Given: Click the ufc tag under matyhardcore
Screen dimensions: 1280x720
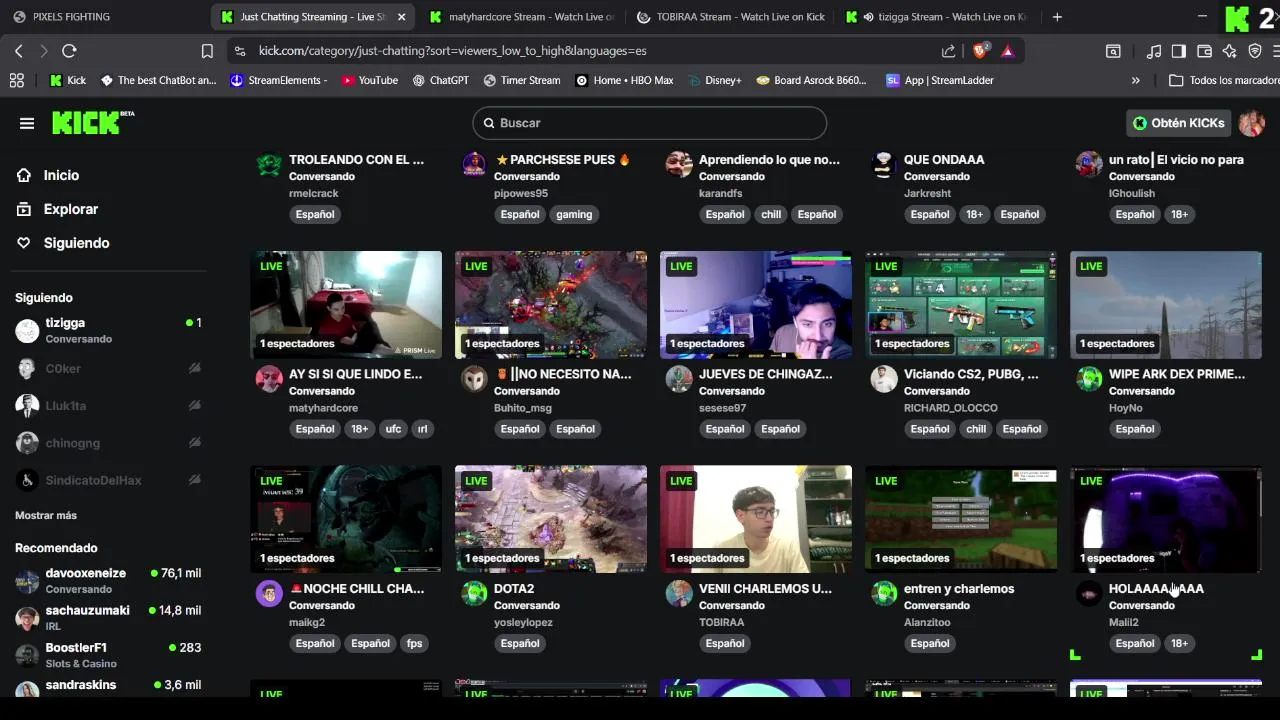Looking at the screenshot, I should pyautogui.click(x=393, y=429).
